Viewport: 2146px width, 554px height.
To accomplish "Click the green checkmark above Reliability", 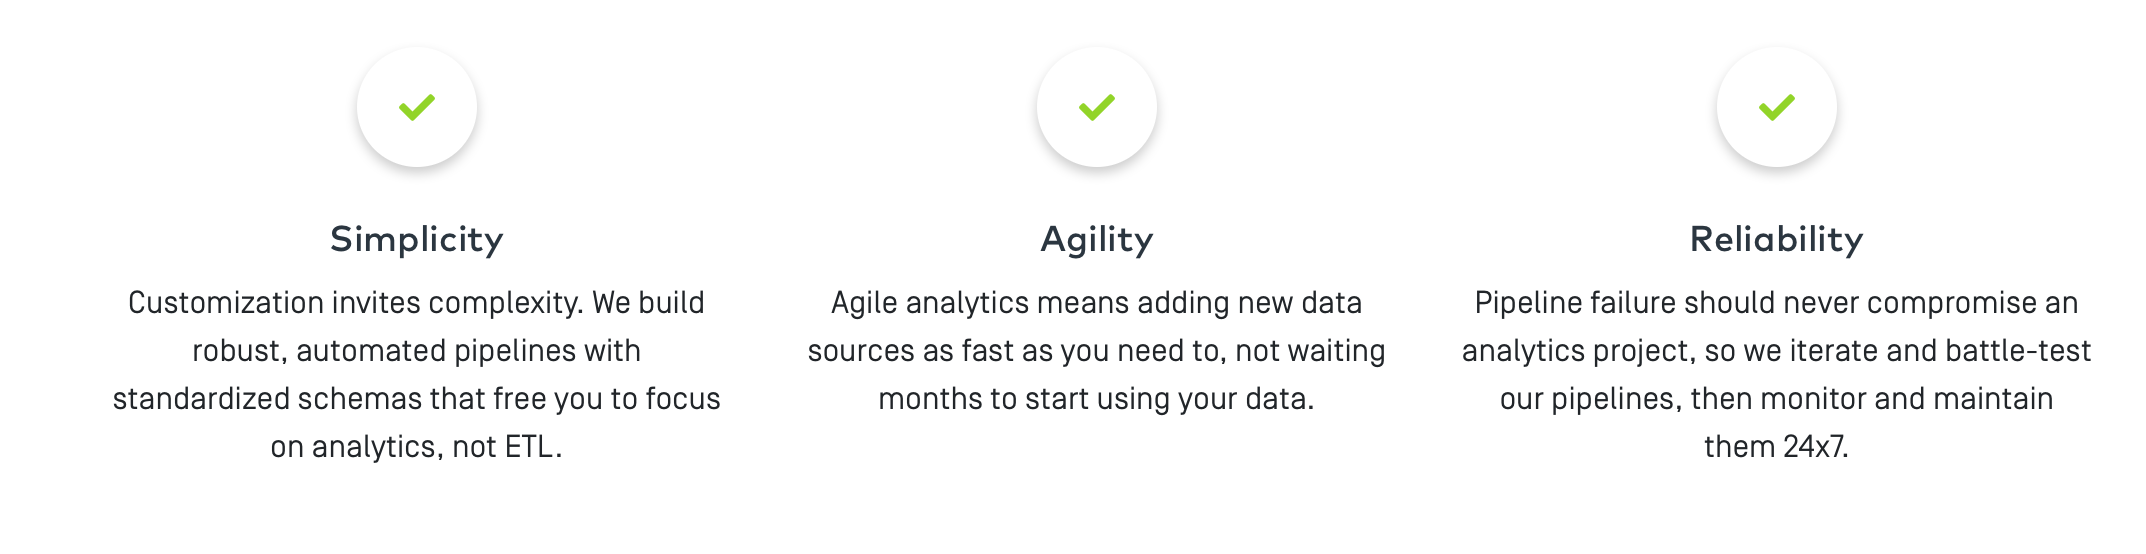I will 1777,107.
